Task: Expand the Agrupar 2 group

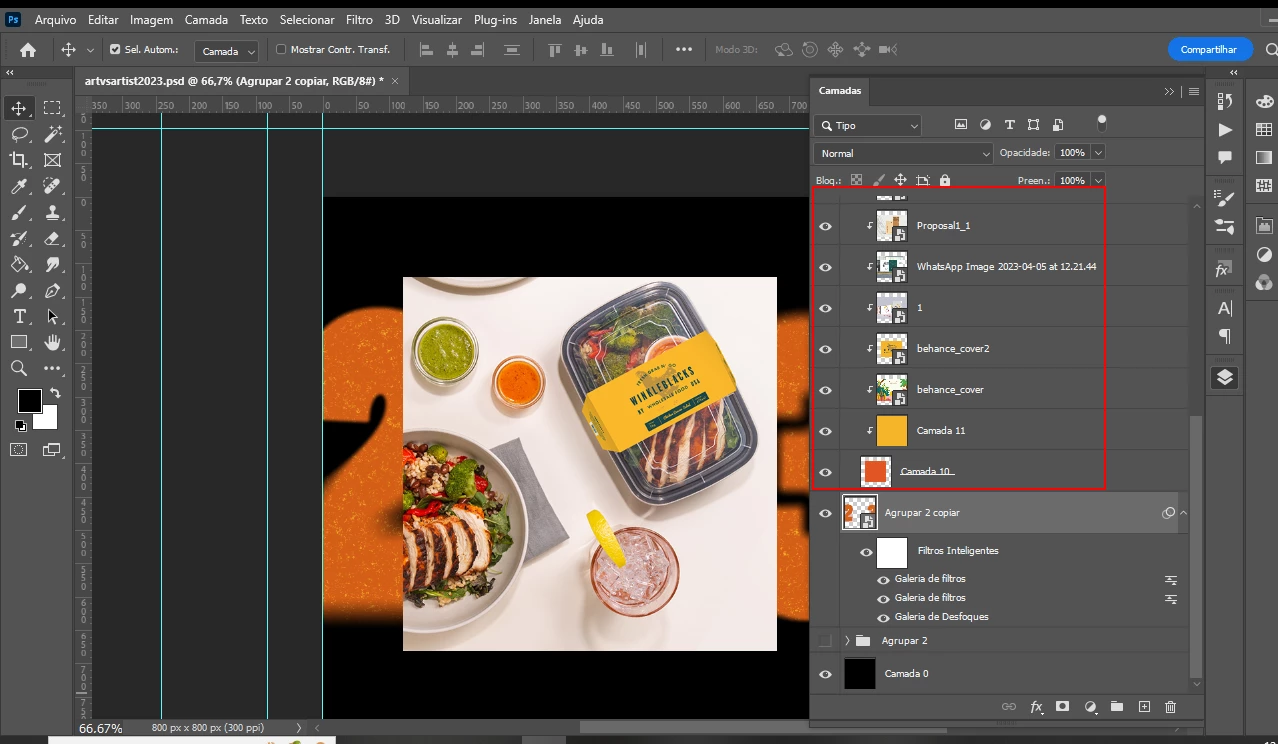Action: [x=847, y=640]
